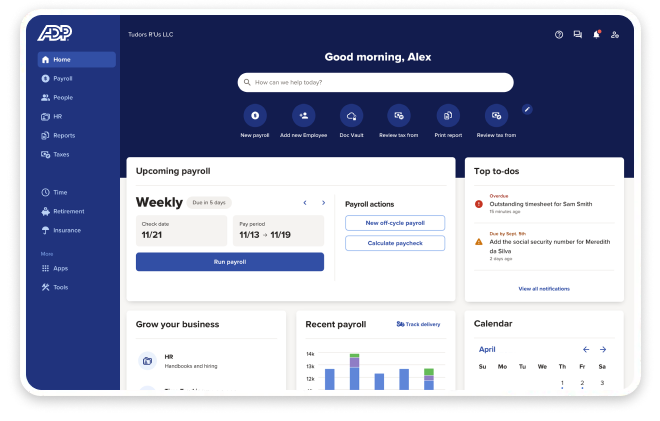Open the messages chat icon in header
The width and height of the screenshot is (660, 421).
pyautogui.click(x=578, y=34)
